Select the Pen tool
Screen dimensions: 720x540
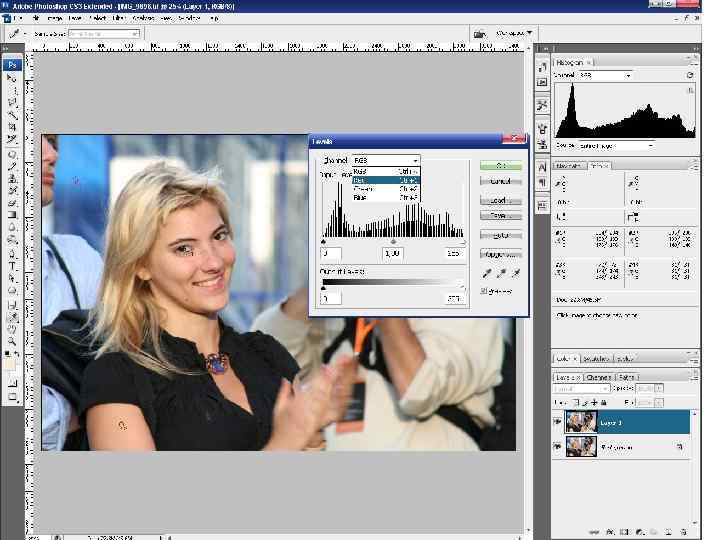12,253
